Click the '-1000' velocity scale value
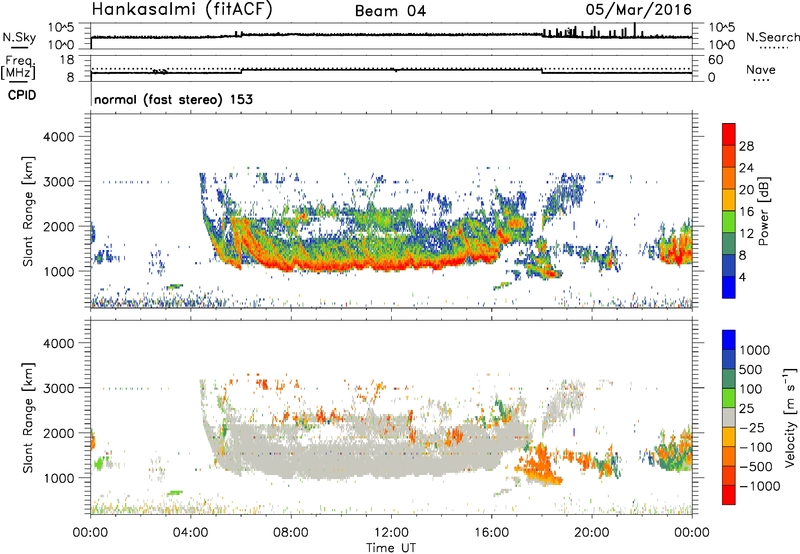This screenshot has height=554, width=800. click(759, 486)
